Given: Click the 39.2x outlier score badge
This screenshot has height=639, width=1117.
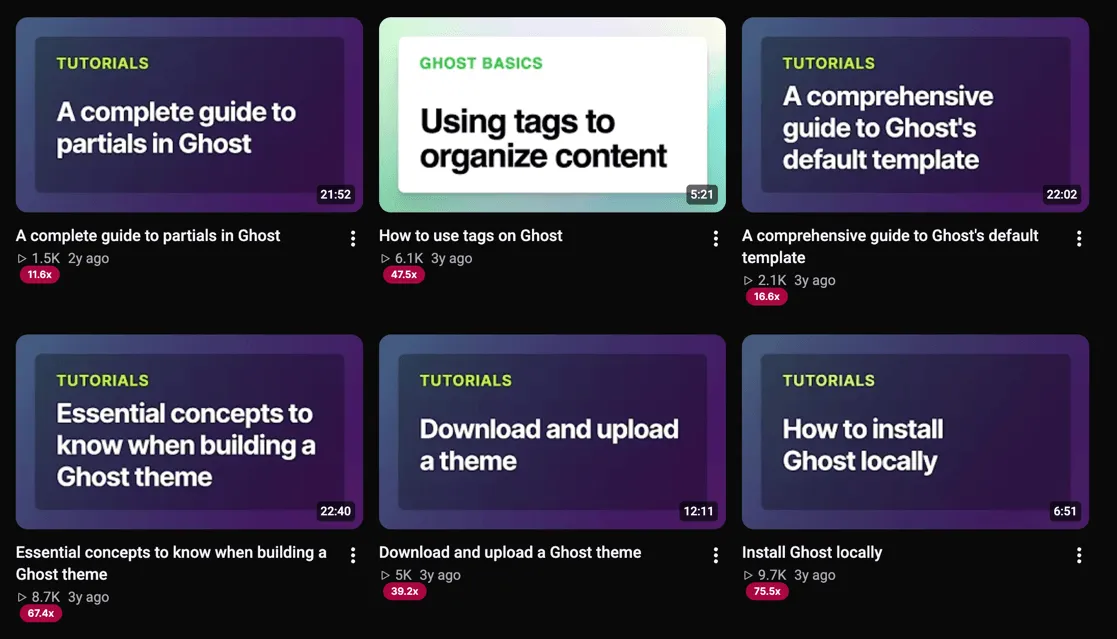Looking at the screenshot, I should click(x=405, y=591).
